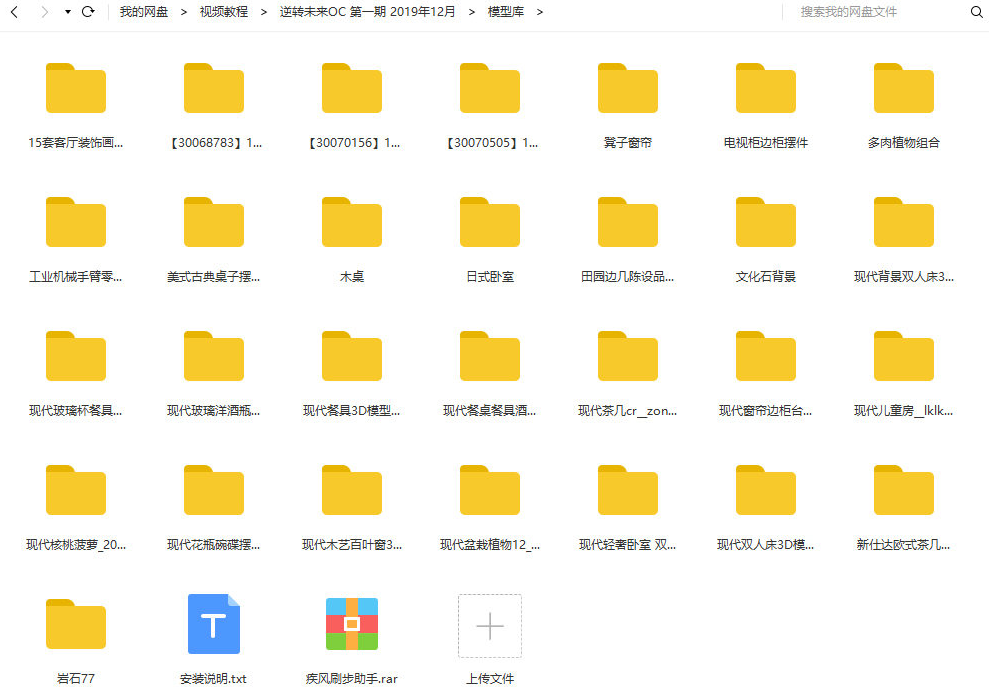Refresh the current folder listing
Viewport: 989px width, 692px height.
[88, 12]
